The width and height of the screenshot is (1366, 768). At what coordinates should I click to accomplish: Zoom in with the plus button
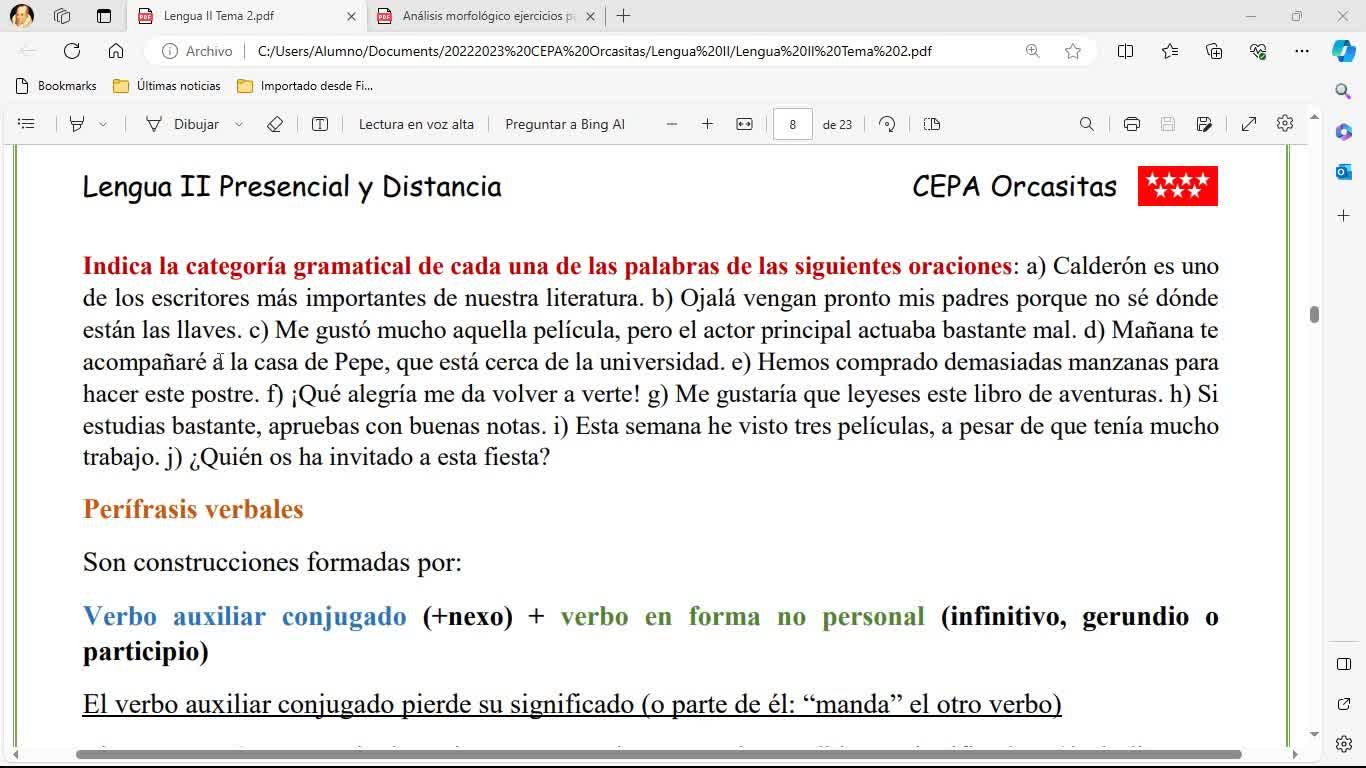[x=708, y=124]
